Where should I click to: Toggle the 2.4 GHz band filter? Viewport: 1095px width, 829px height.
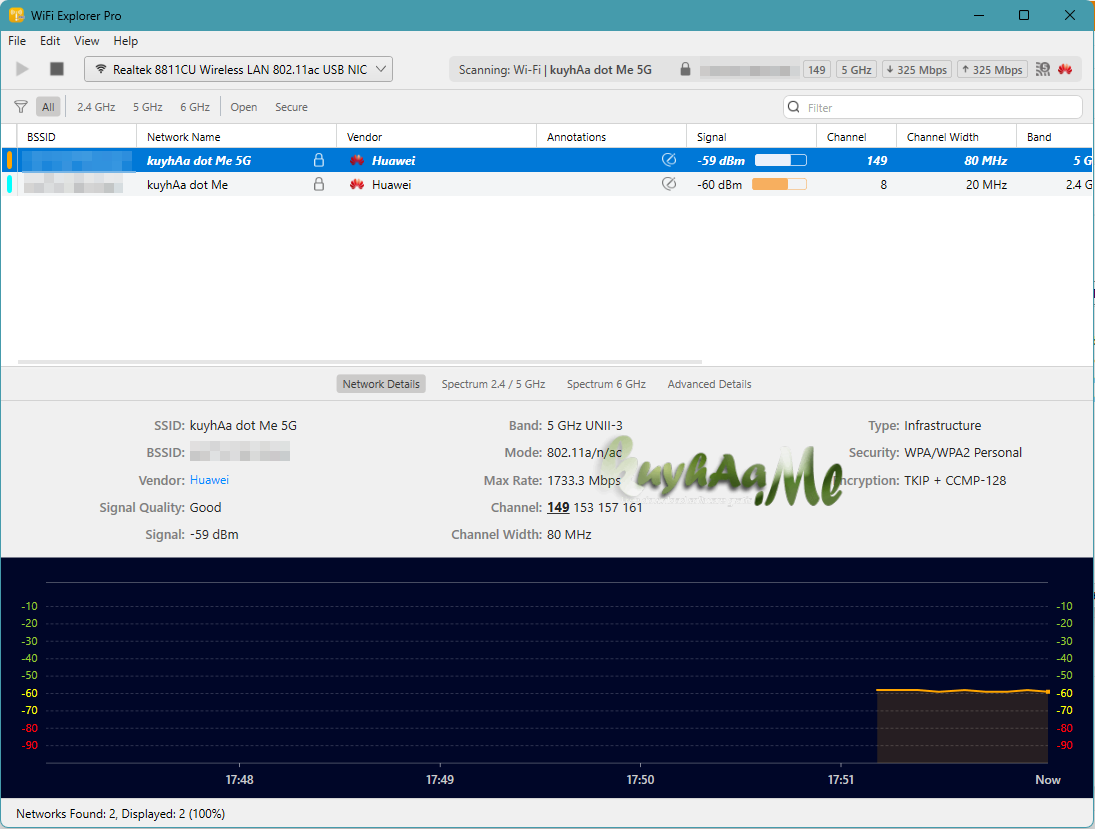[x=96, y=107]
